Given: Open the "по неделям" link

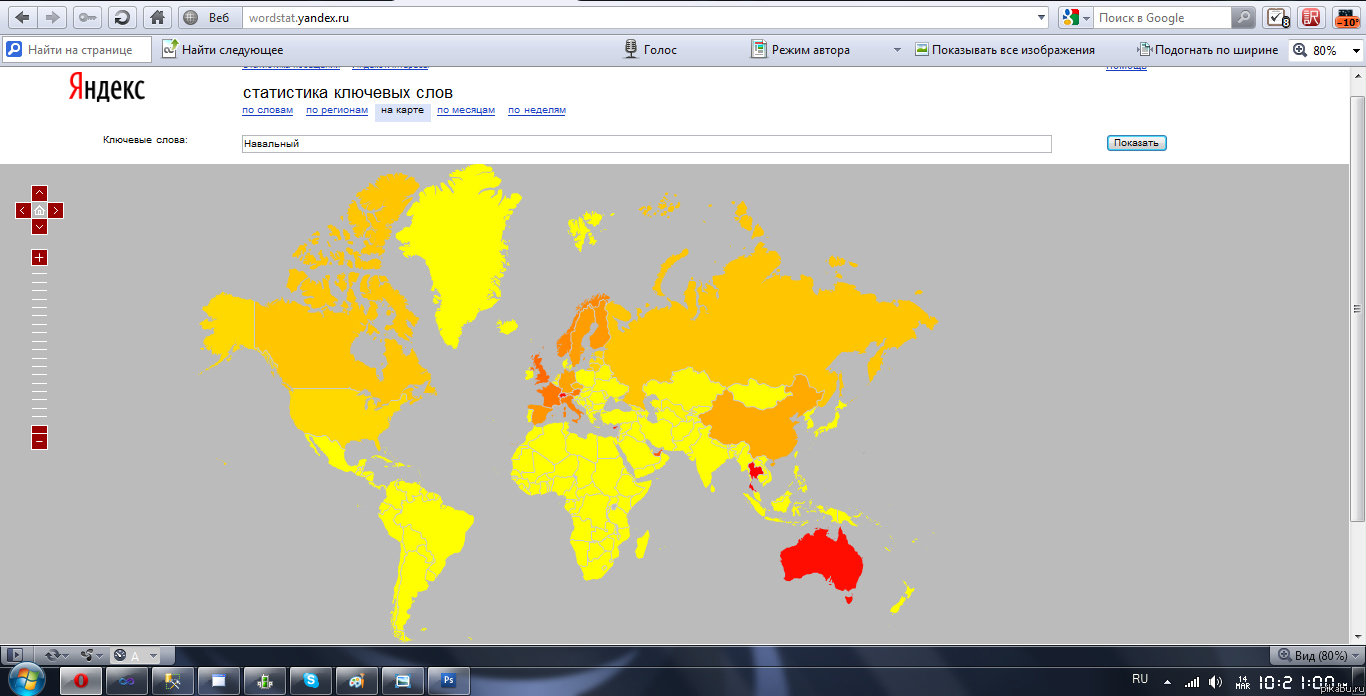Looking at the screenshot, I should (x=536, y=110).
